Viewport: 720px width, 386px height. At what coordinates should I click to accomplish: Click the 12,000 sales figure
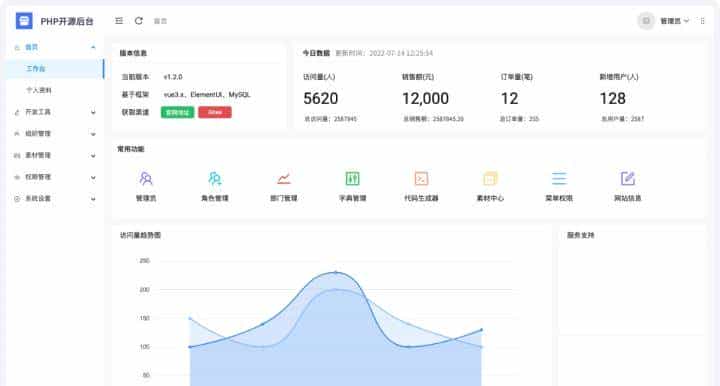tap(425, 98)
